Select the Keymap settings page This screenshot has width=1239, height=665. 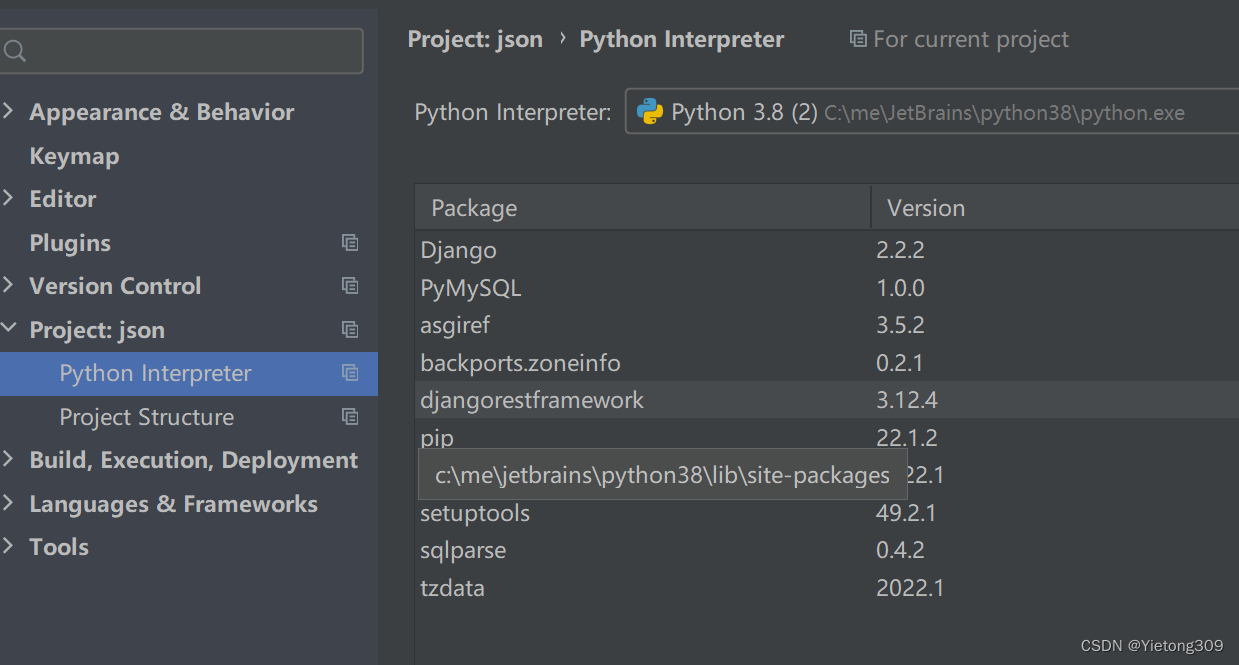(x=74, y=155)
